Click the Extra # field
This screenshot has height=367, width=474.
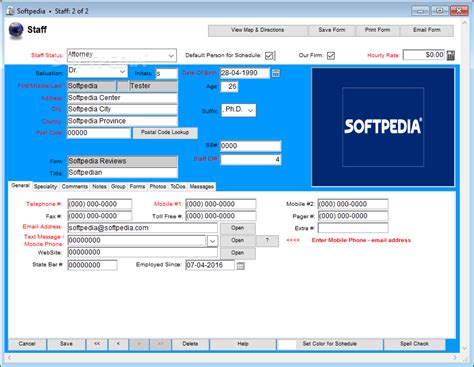click(x=353, y=228)
